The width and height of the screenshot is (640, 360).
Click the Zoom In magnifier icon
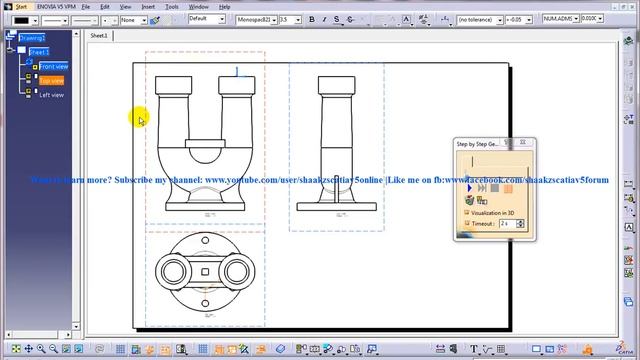click(41, 349)
